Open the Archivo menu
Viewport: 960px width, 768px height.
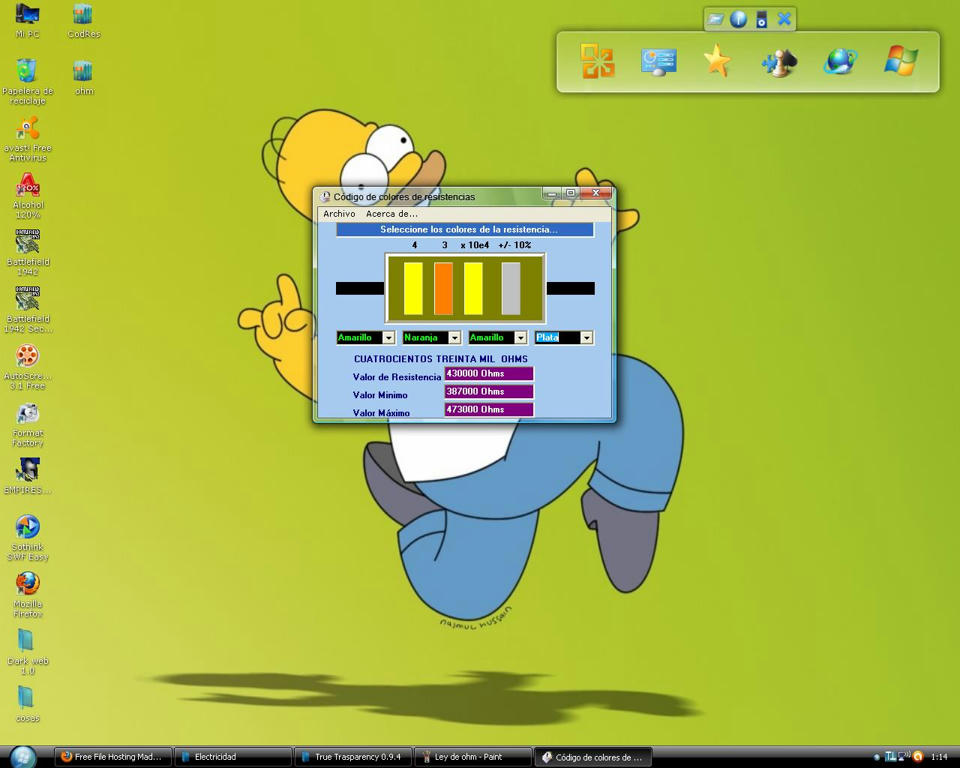click(339, 214)
